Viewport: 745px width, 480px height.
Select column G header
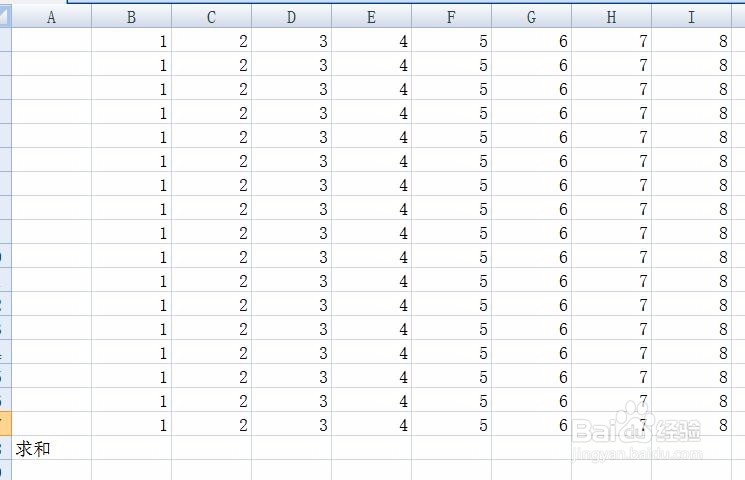click(x=531, y=17)
